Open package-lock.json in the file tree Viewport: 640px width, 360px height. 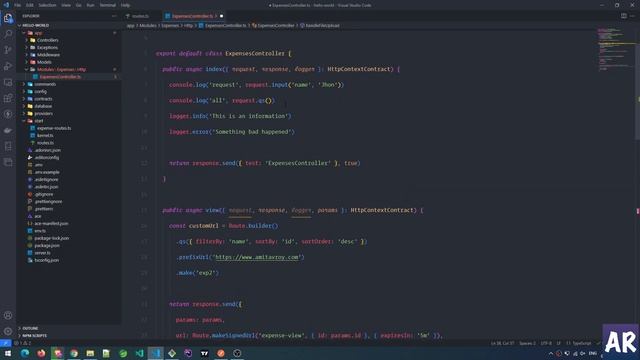[69, 238]
